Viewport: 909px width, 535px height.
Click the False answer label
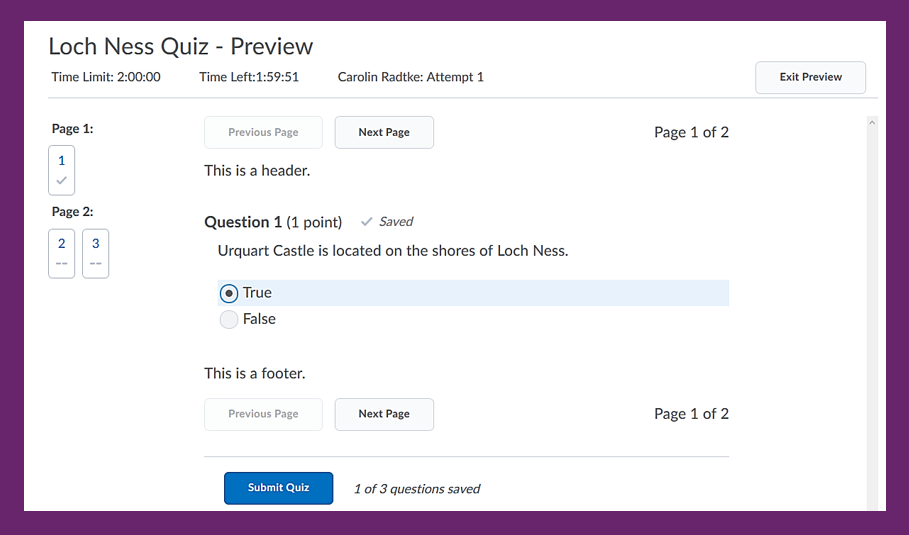point(259,319)
